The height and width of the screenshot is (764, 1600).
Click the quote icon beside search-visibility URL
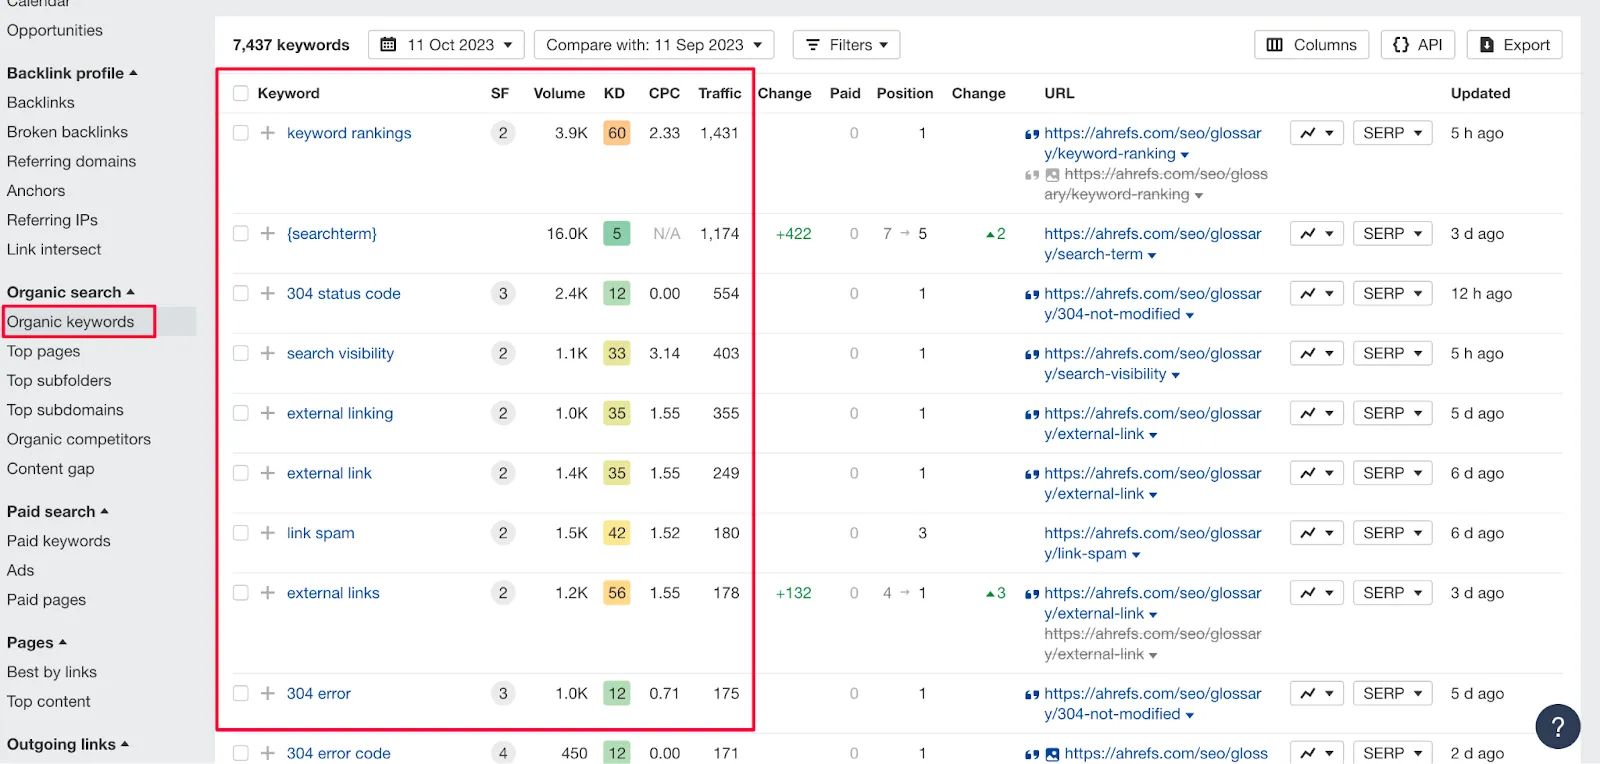point(1031,354)
